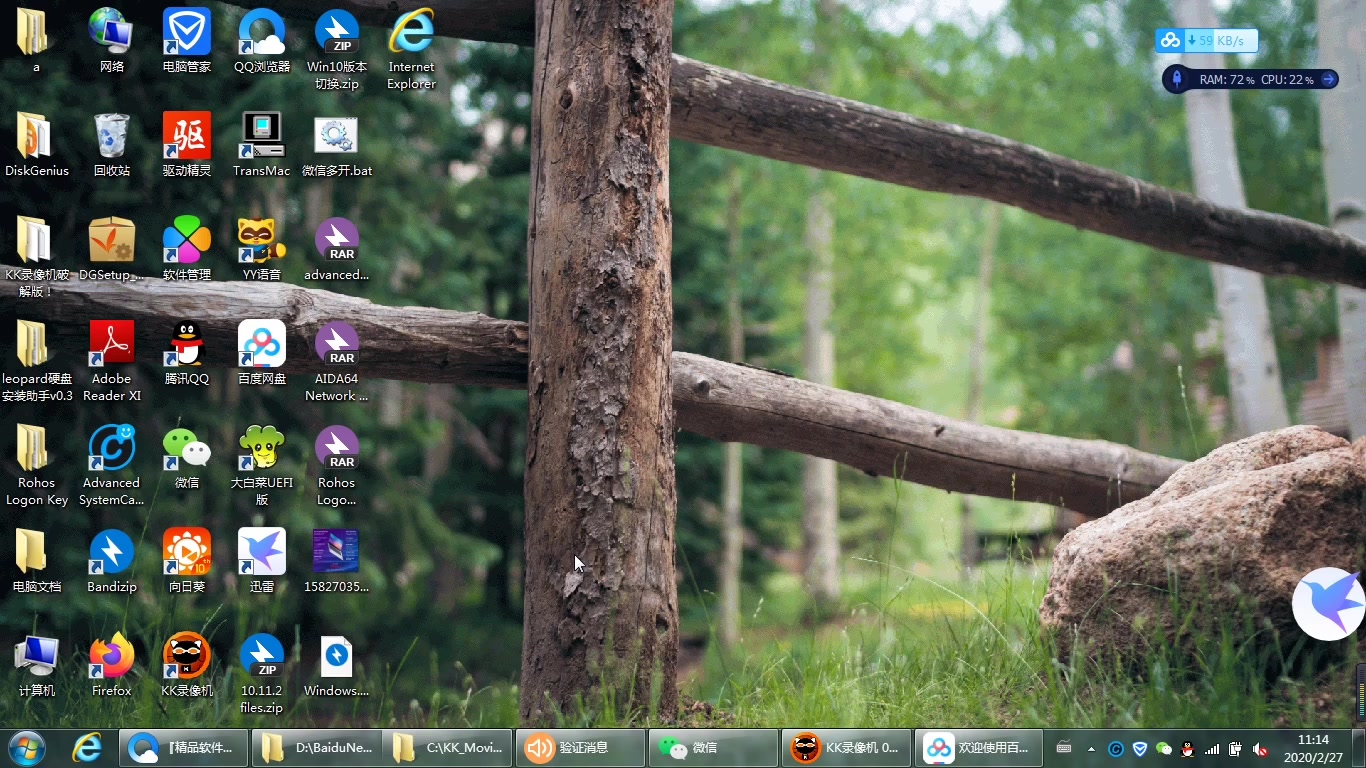Launch 迅雷 desktop shortcut
The image size is (1366, 768).
[262, 561]
